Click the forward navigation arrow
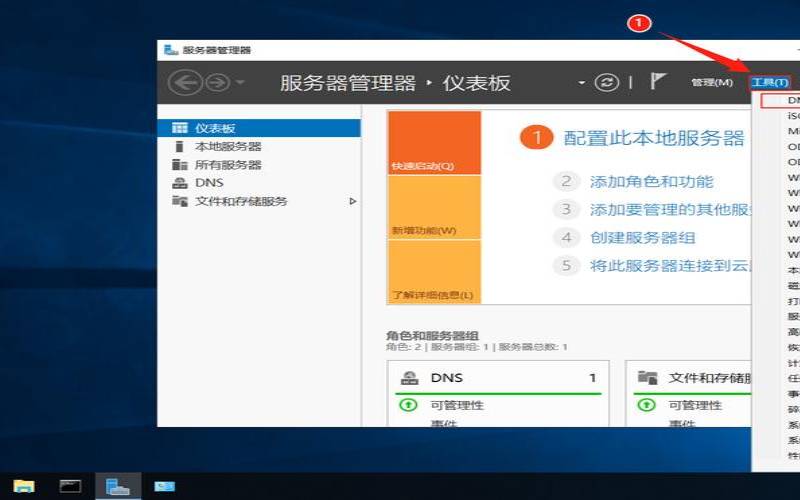 click(218, 83)
